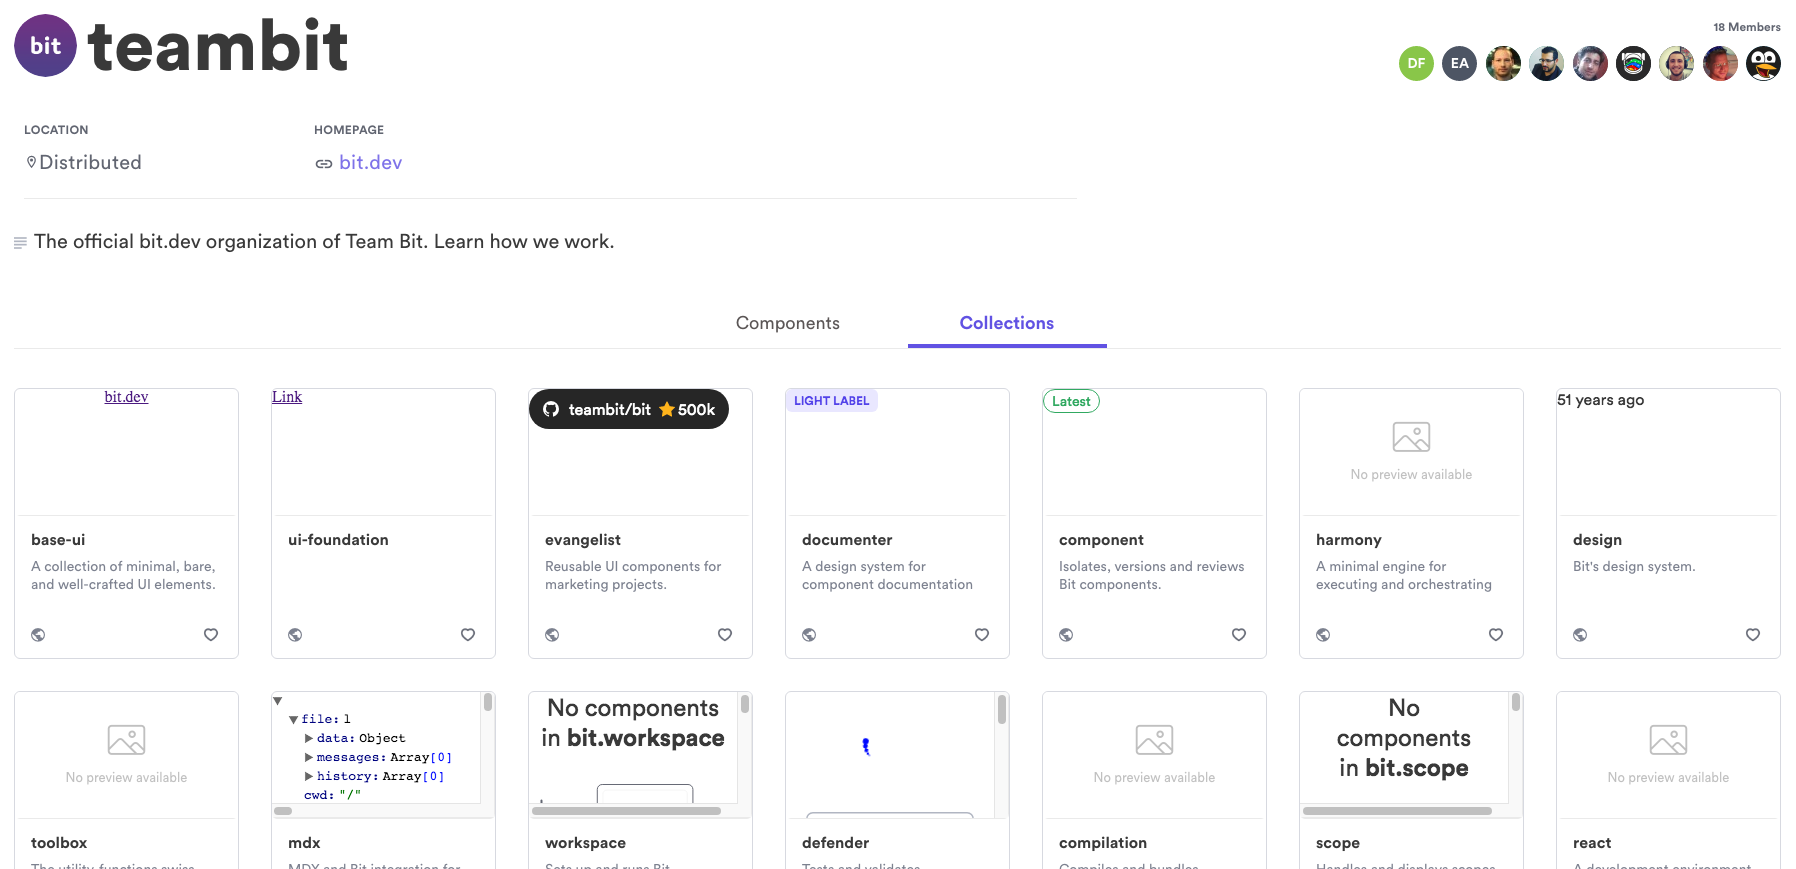Like the design collection
The height and width of the screenshot is (869, 1796).
(1753, 634)
